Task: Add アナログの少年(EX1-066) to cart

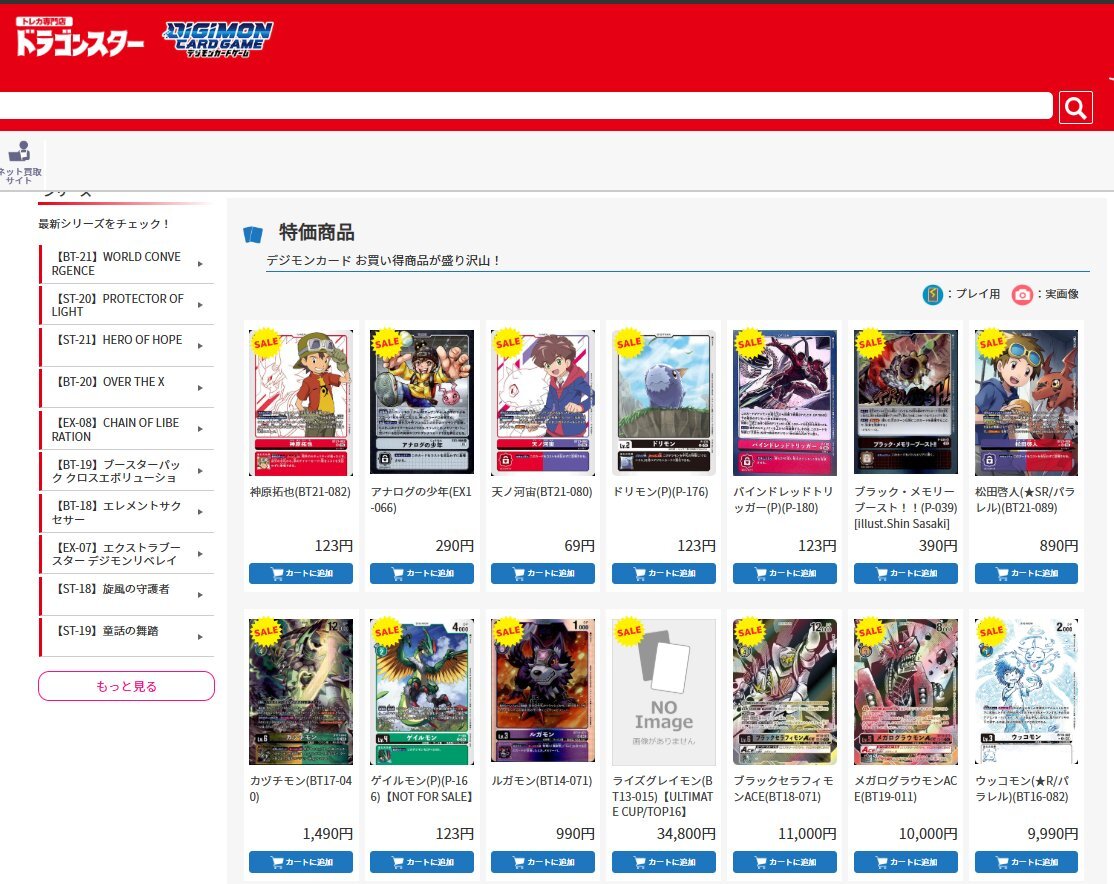Action: (x=422, y=573)
